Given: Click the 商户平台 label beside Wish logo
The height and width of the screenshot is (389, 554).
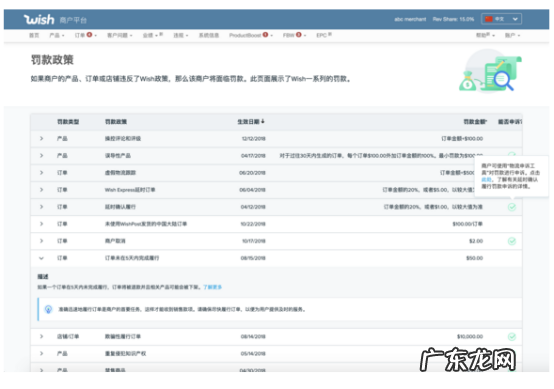Looking at the screenshot, I should pos(73,20).
